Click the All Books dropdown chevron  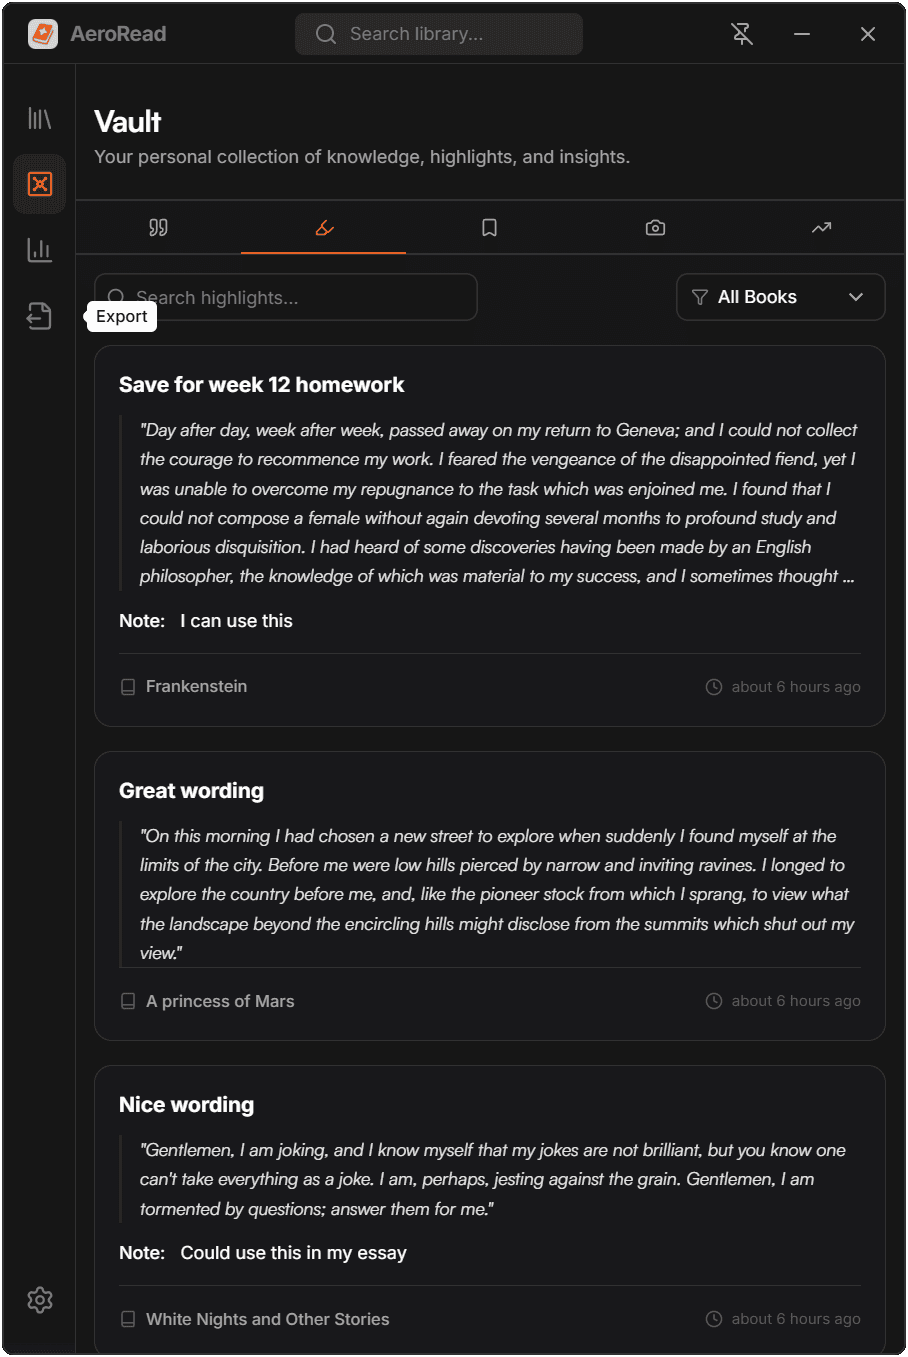pyautogui.click(x=856, y=297)
